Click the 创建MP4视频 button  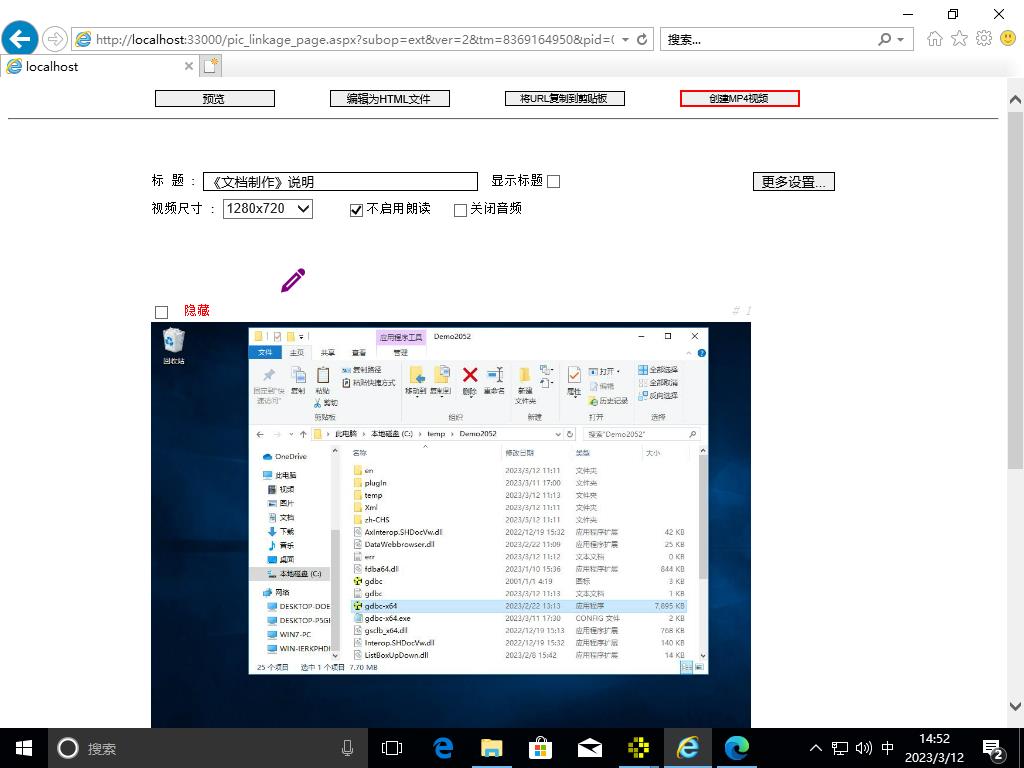click(739, 98)
